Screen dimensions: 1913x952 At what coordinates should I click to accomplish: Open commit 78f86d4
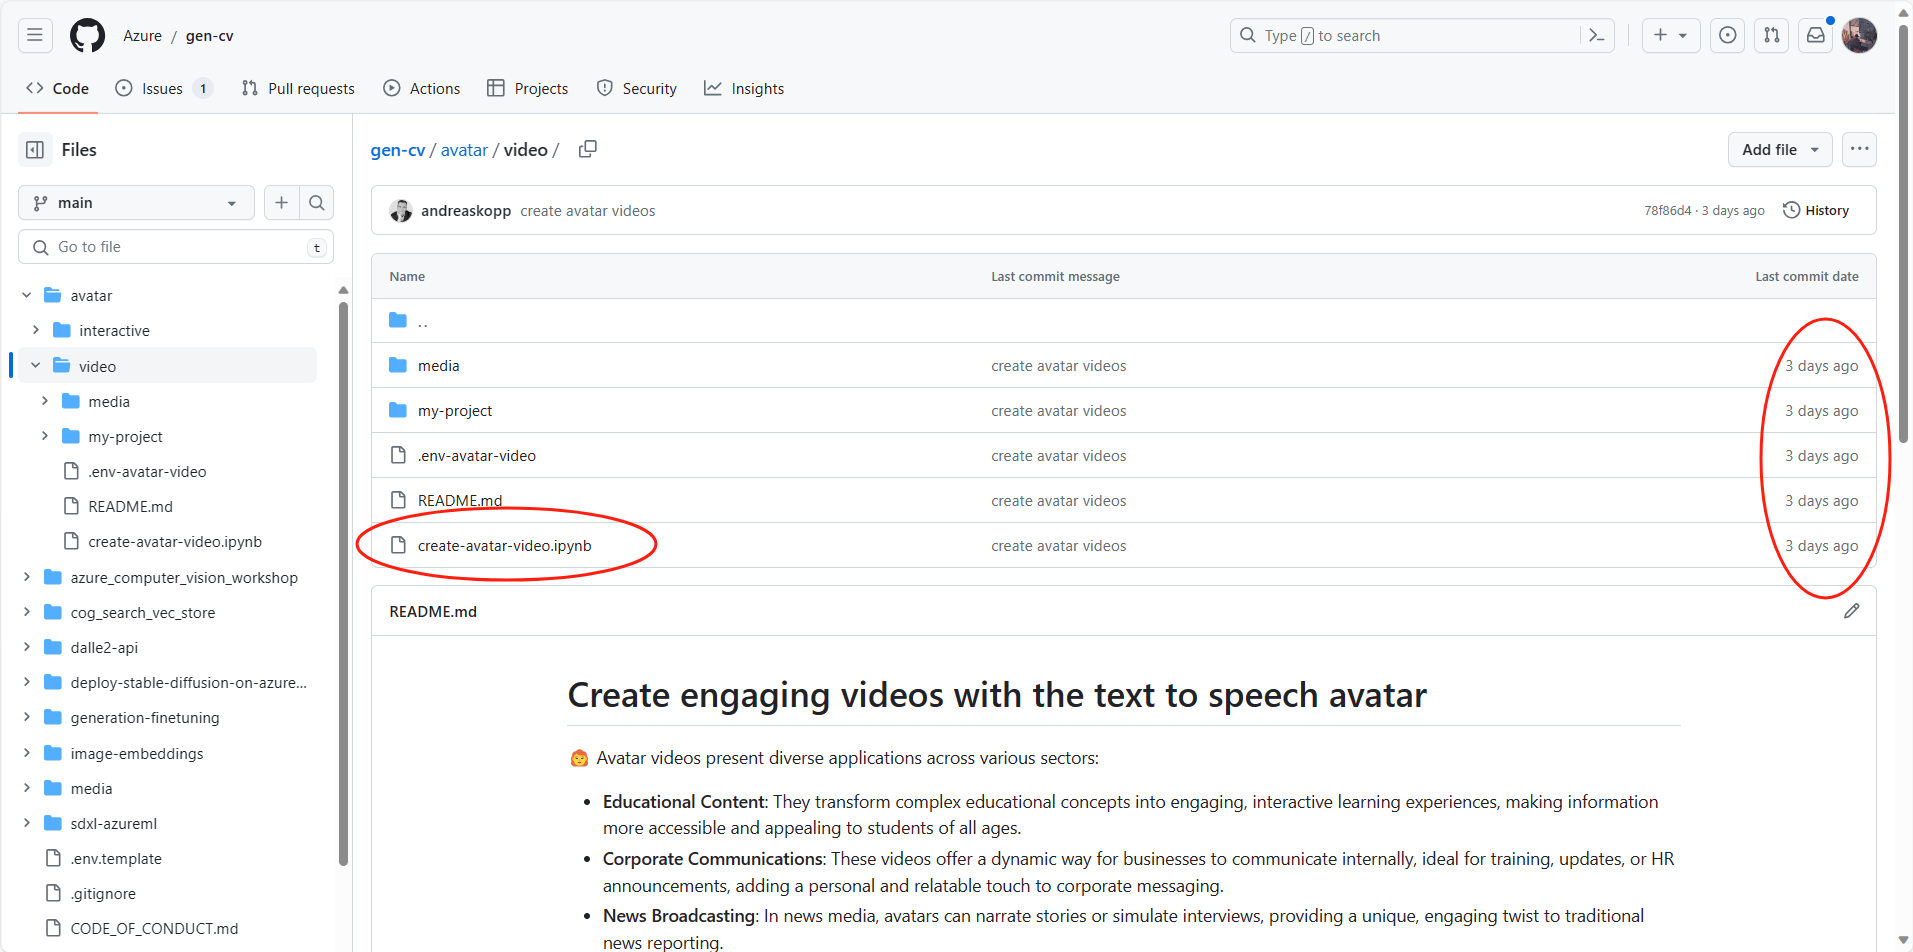pyautogui.click(x=1668, y=211)
